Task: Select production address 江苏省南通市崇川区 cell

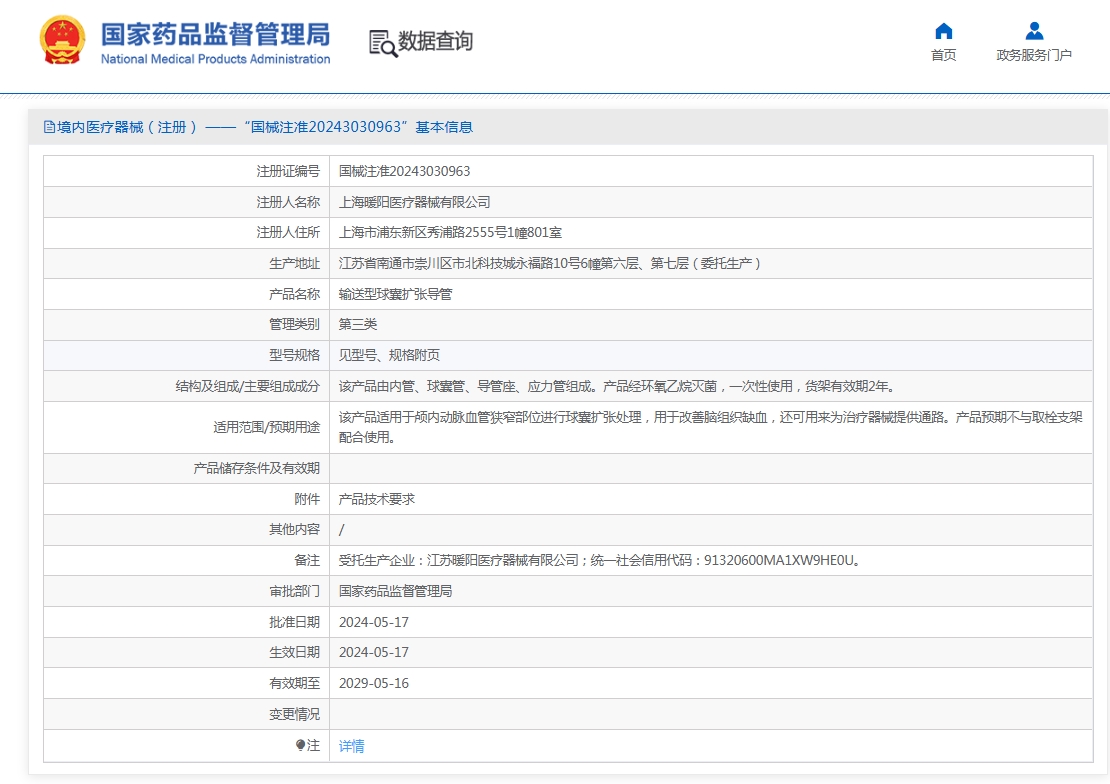Action: [549, 263]
